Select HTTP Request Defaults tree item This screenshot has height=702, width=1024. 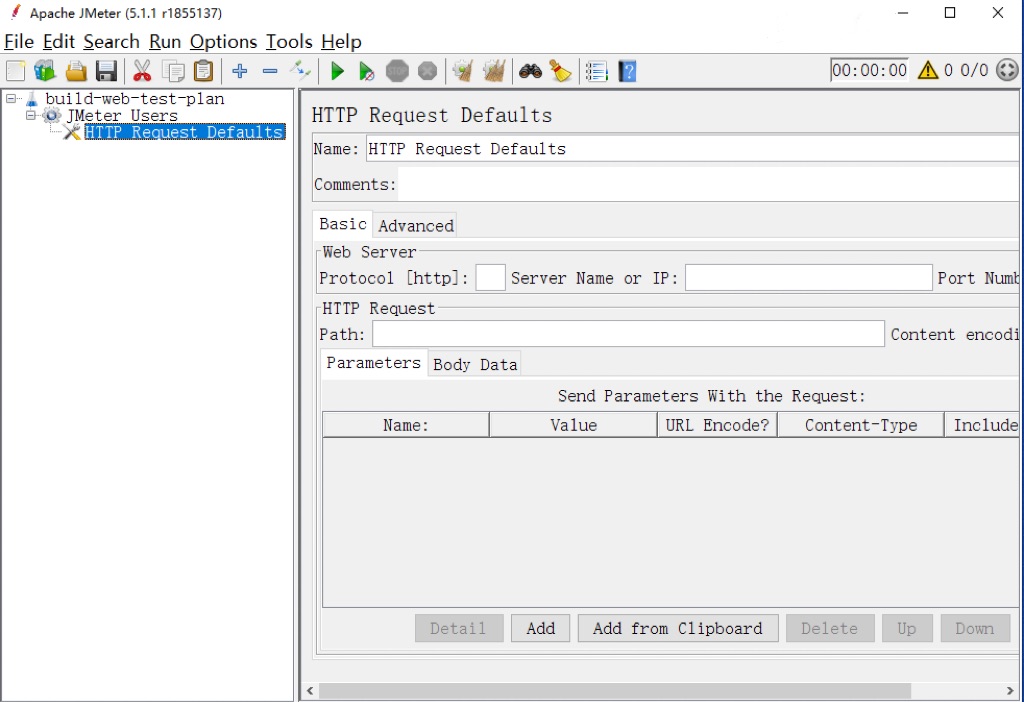click(185, 133)
